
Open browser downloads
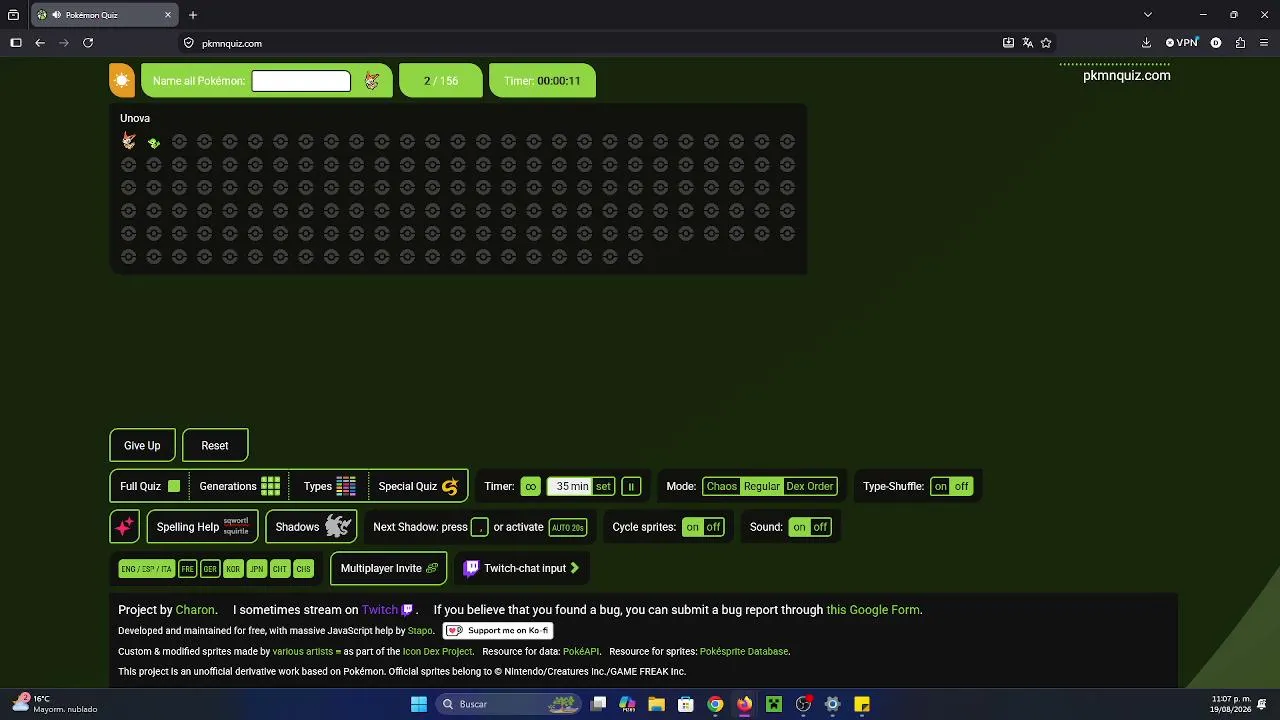[1146, 43]
